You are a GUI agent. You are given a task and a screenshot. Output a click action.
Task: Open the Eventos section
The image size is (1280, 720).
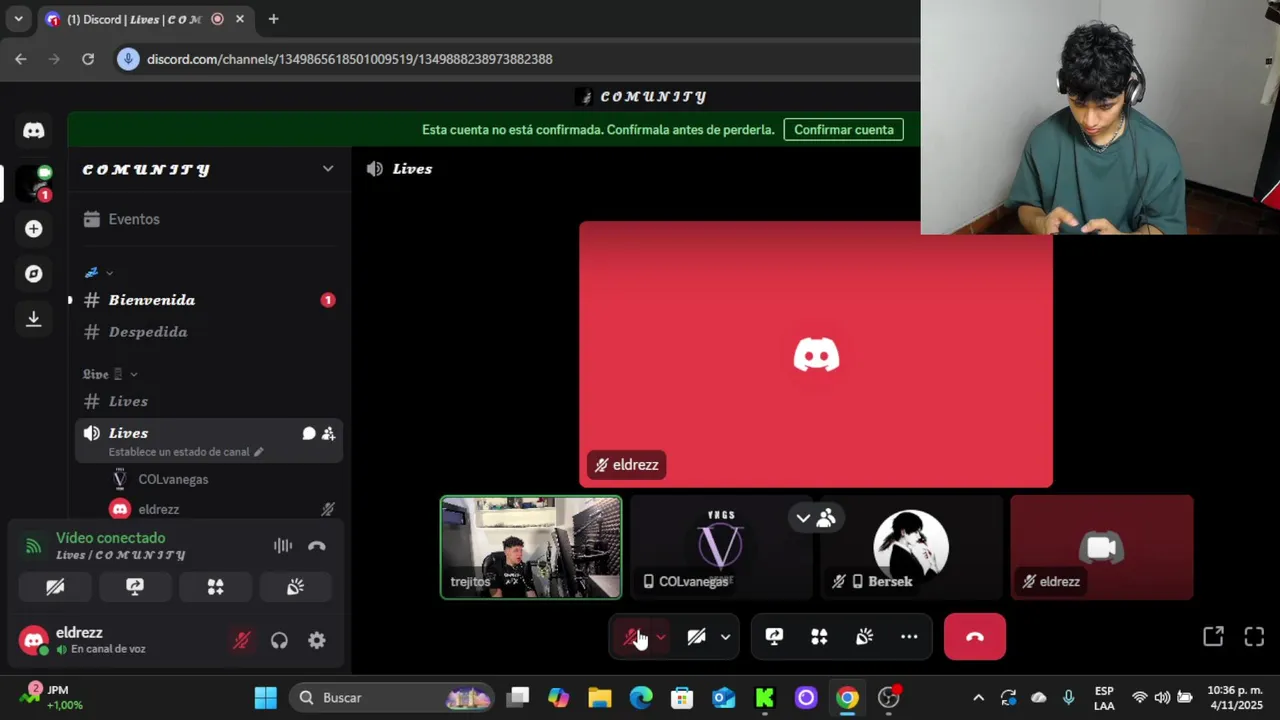(x=209, y=219)
